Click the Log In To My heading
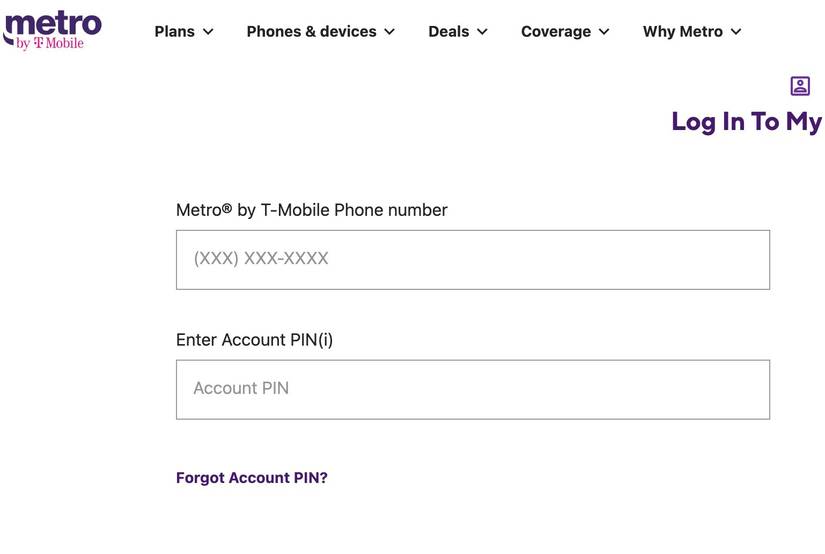The height and width of the screenshot is (554, 825). pos(746,122)
